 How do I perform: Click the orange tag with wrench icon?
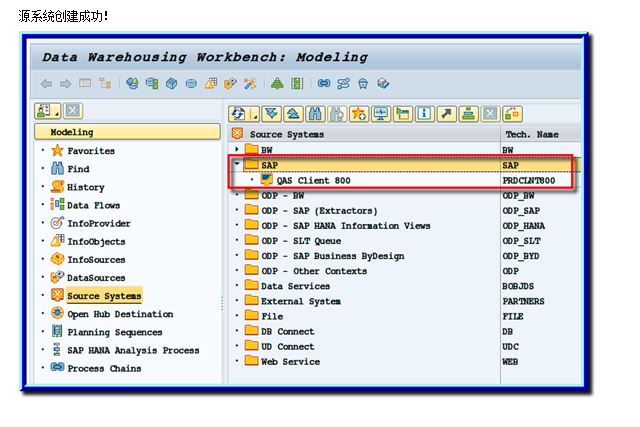pyautogui.click(x=230, y=84)
